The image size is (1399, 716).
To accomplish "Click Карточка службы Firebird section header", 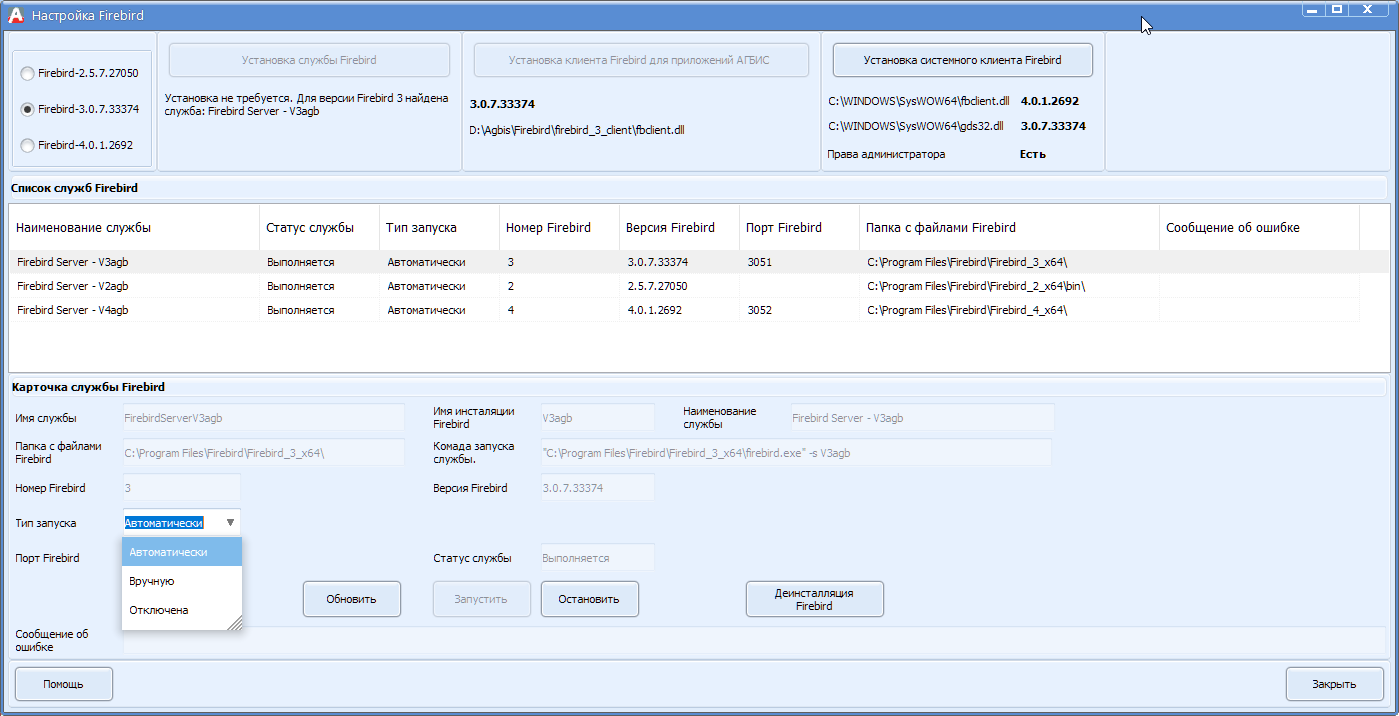I will [x=88, y=387].
